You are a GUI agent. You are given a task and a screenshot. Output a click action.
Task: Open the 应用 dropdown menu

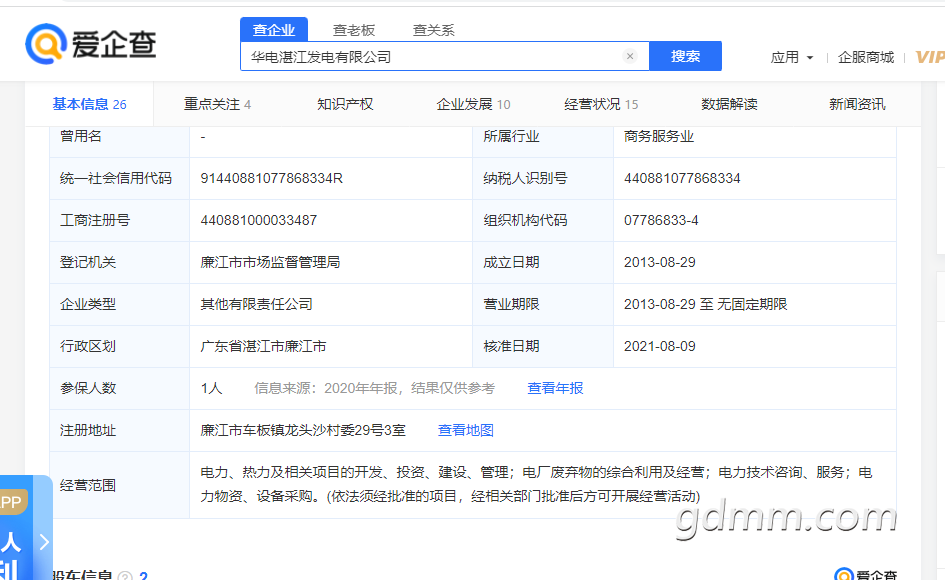(792, 57)
